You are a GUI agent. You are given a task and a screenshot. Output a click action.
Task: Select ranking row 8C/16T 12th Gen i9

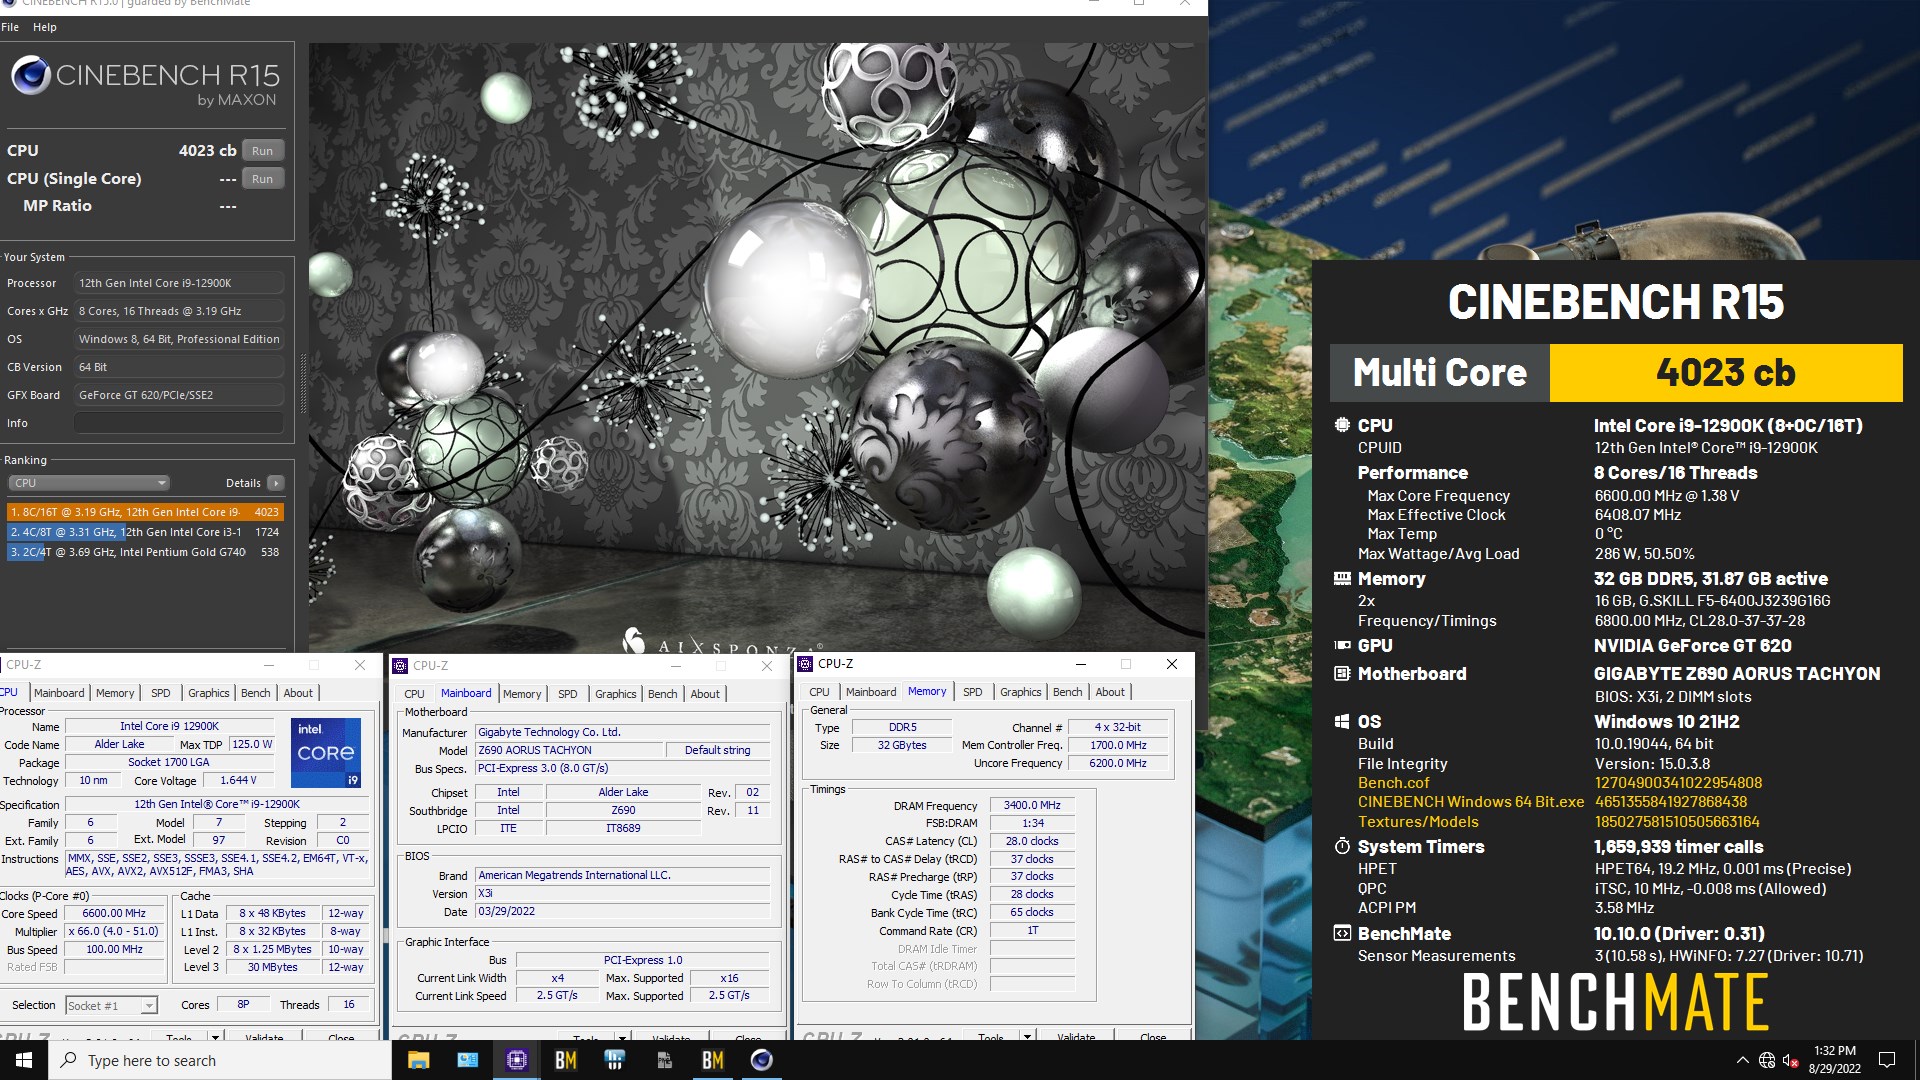pos(145,512)
